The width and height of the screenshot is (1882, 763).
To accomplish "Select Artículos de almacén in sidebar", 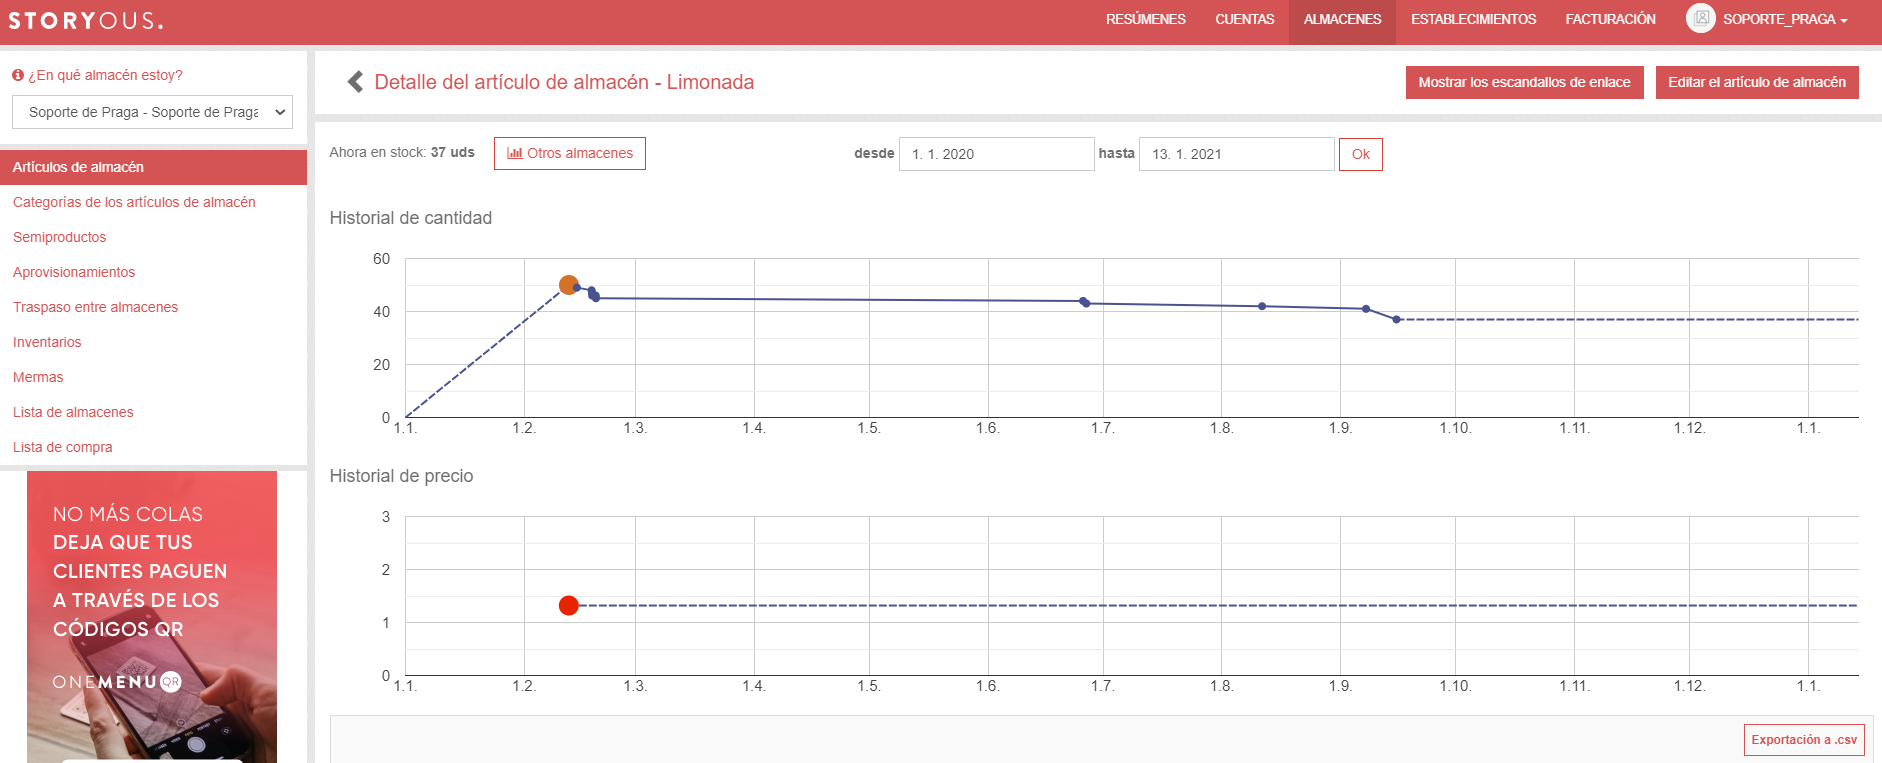I will 153,167.
